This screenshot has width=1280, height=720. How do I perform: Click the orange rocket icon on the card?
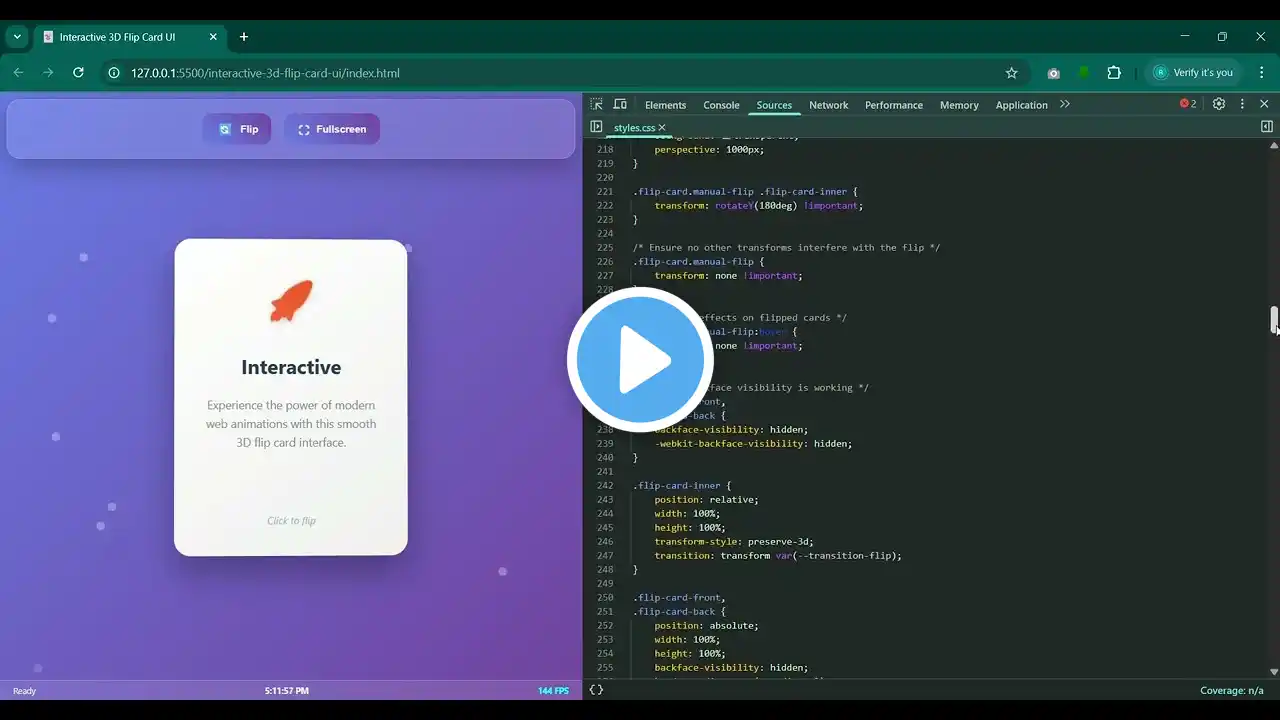(291, 301)
